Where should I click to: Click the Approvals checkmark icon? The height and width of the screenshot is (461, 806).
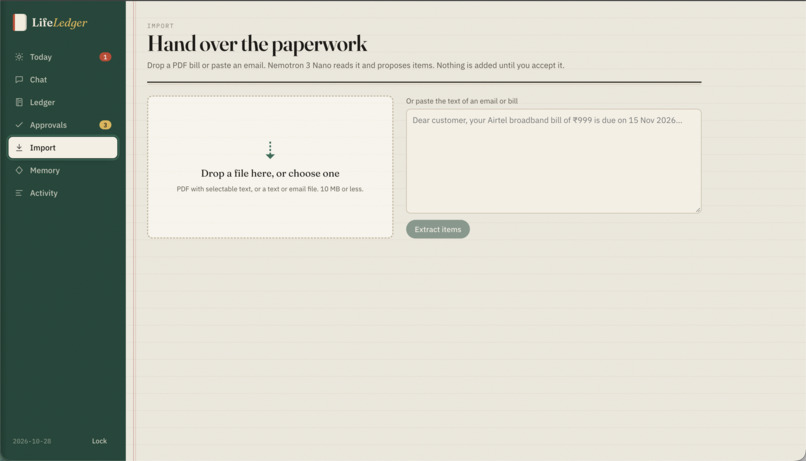tap(19, 125)
